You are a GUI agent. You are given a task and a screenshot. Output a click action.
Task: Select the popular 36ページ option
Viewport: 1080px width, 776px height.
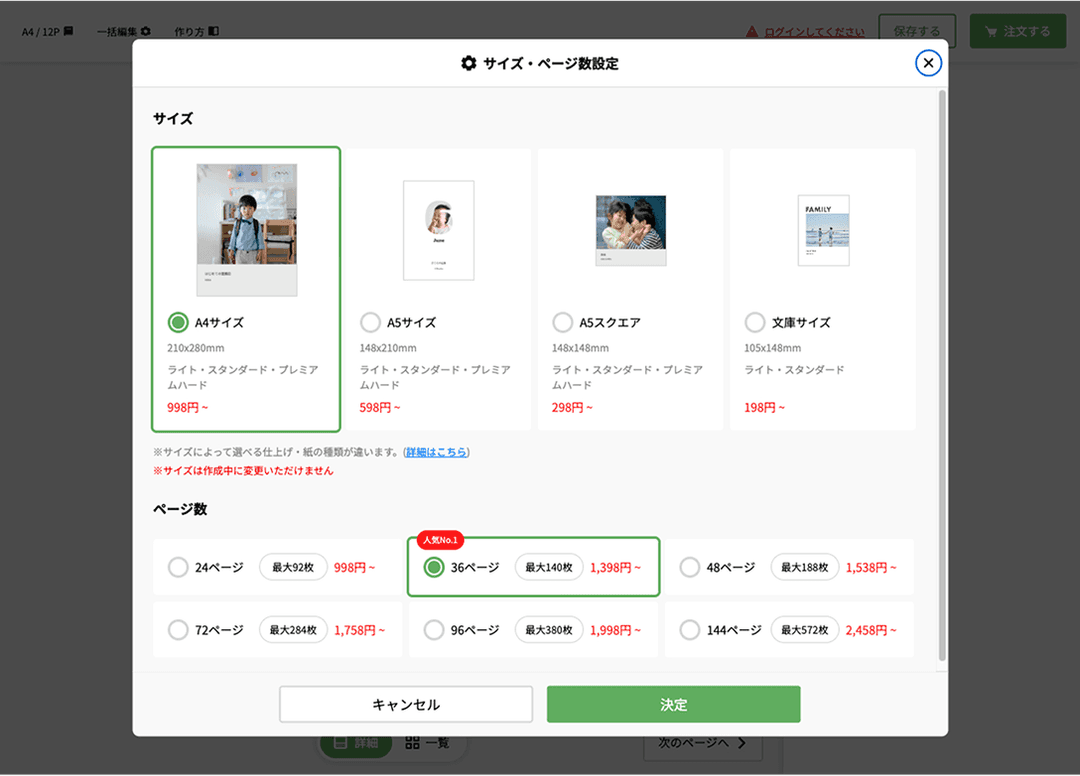(x=434, y=567)
